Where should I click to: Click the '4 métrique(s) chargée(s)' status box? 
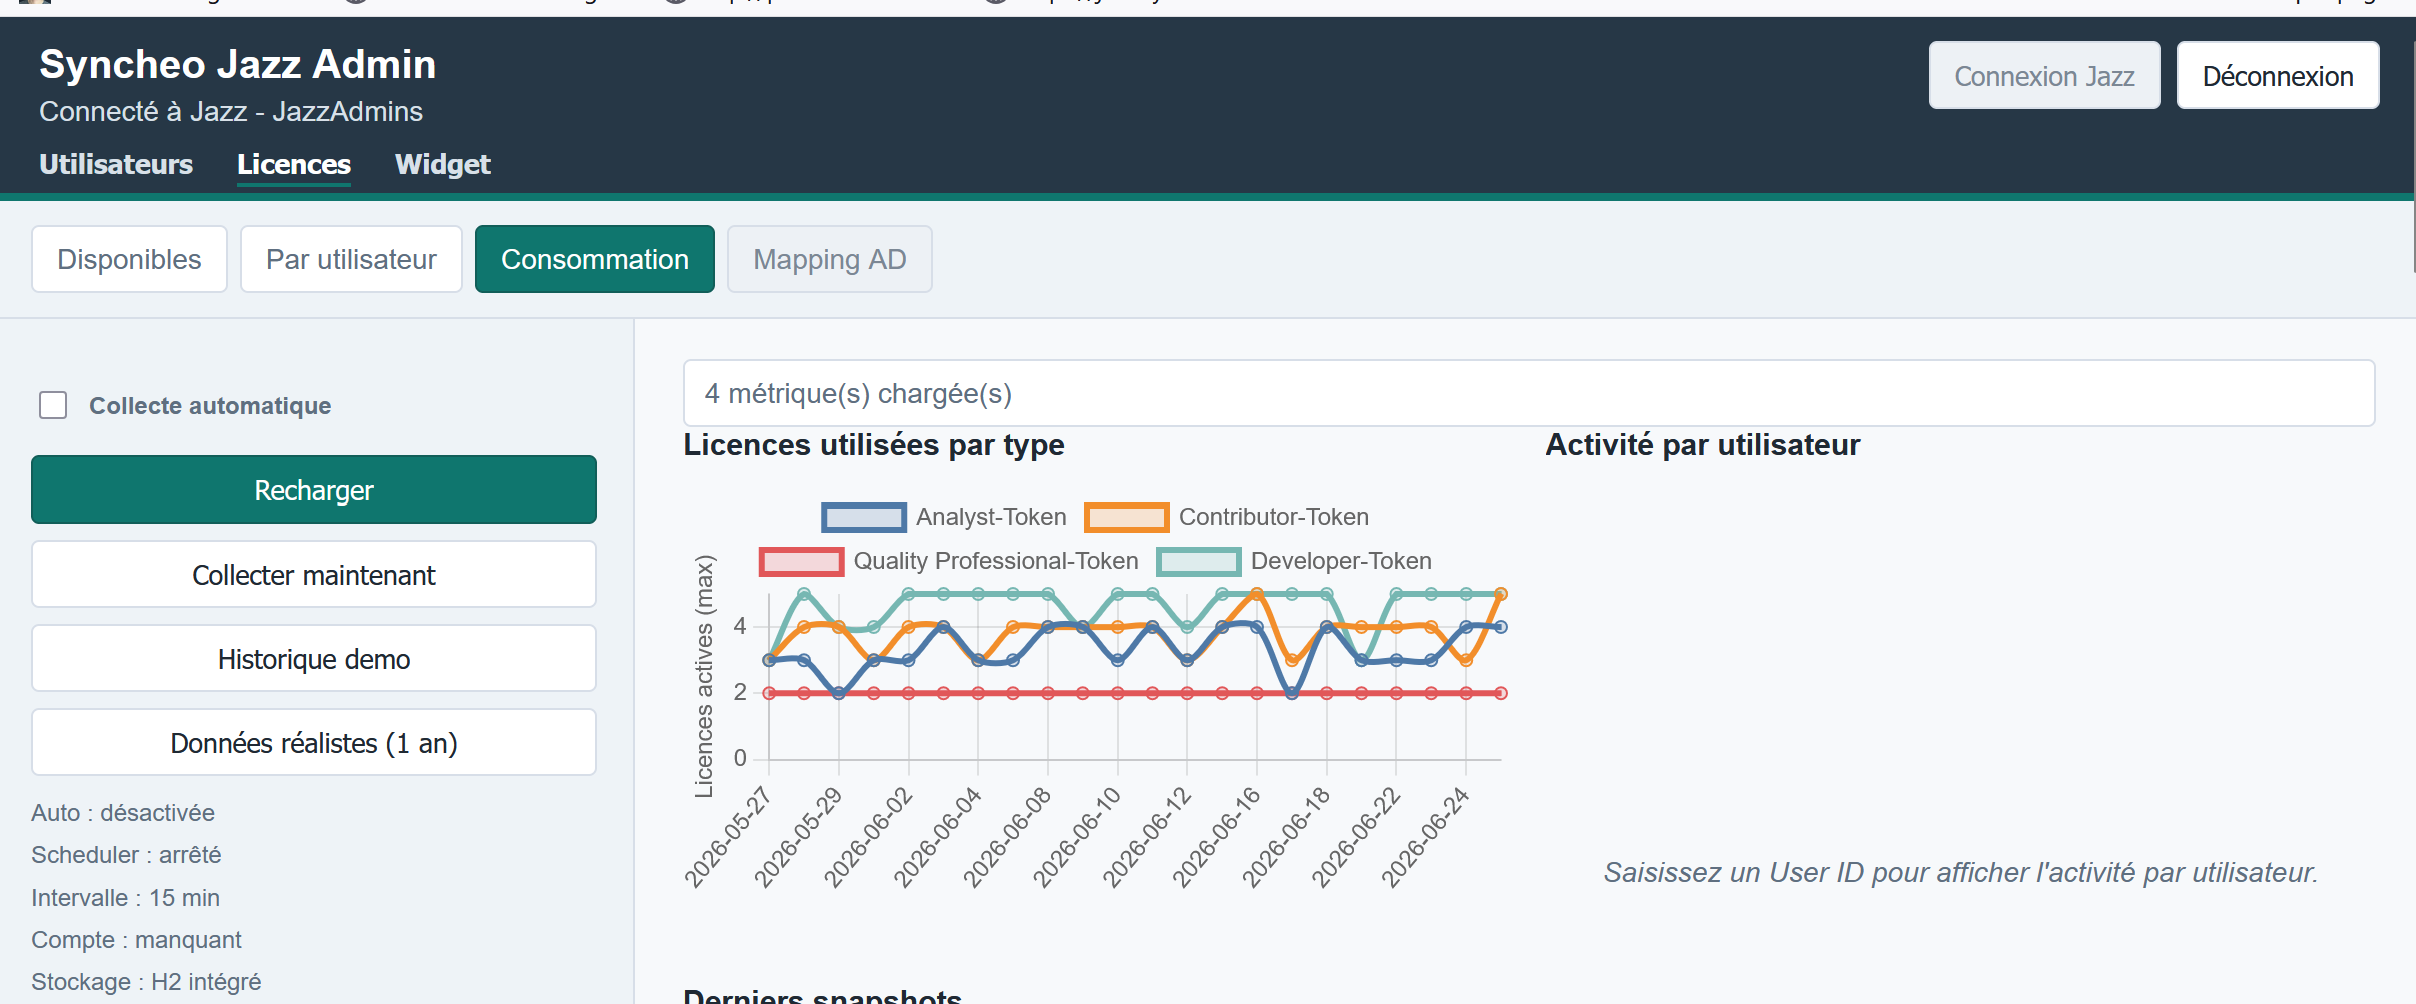click(1529, 393)
